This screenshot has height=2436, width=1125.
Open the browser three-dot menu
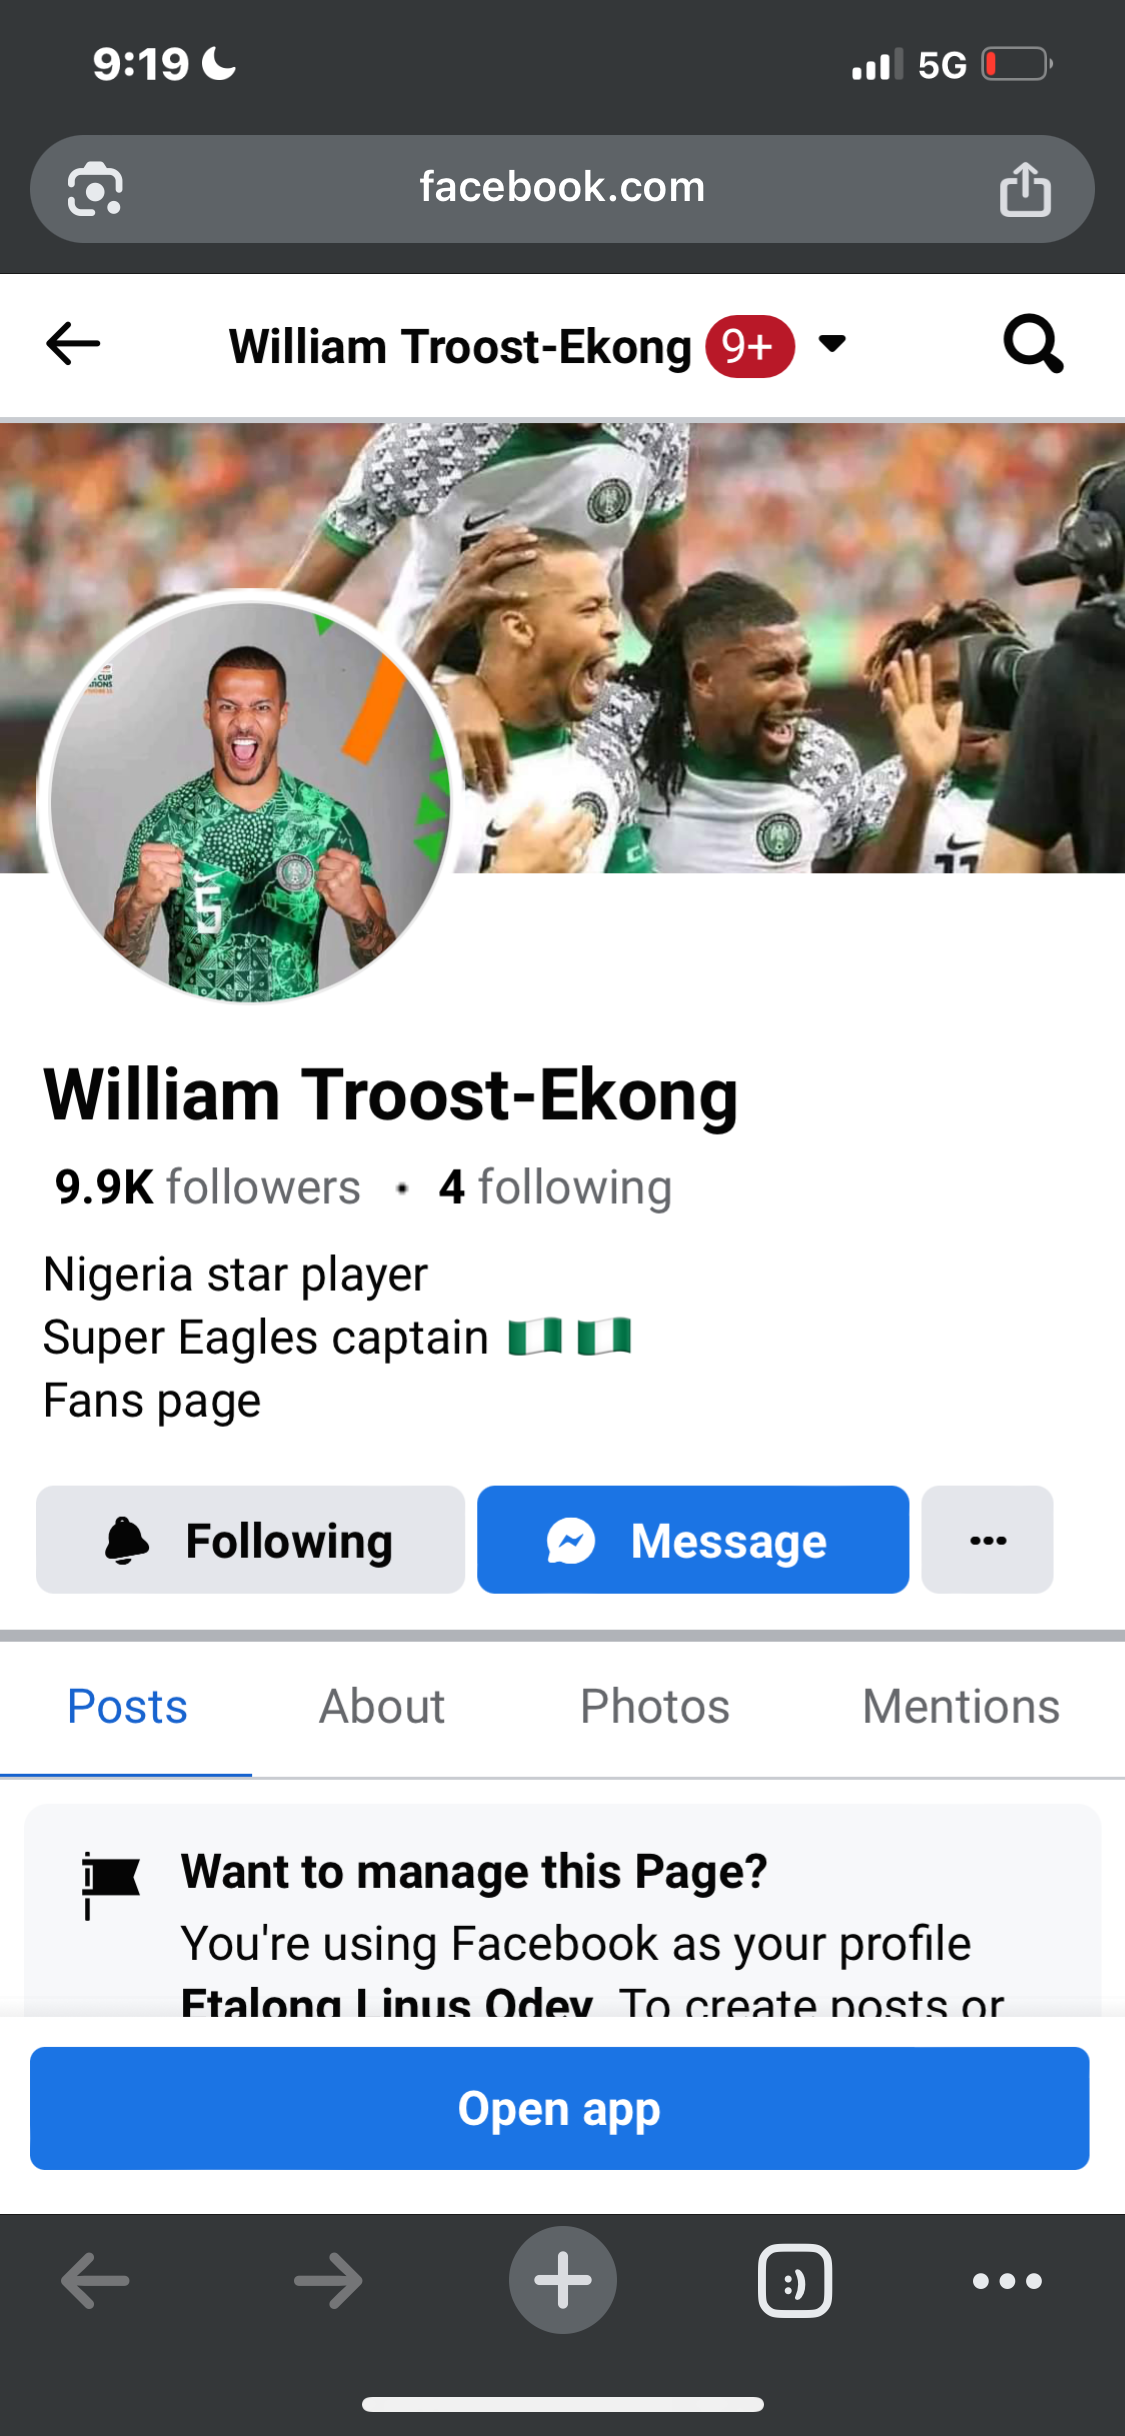[1006, 2280]
